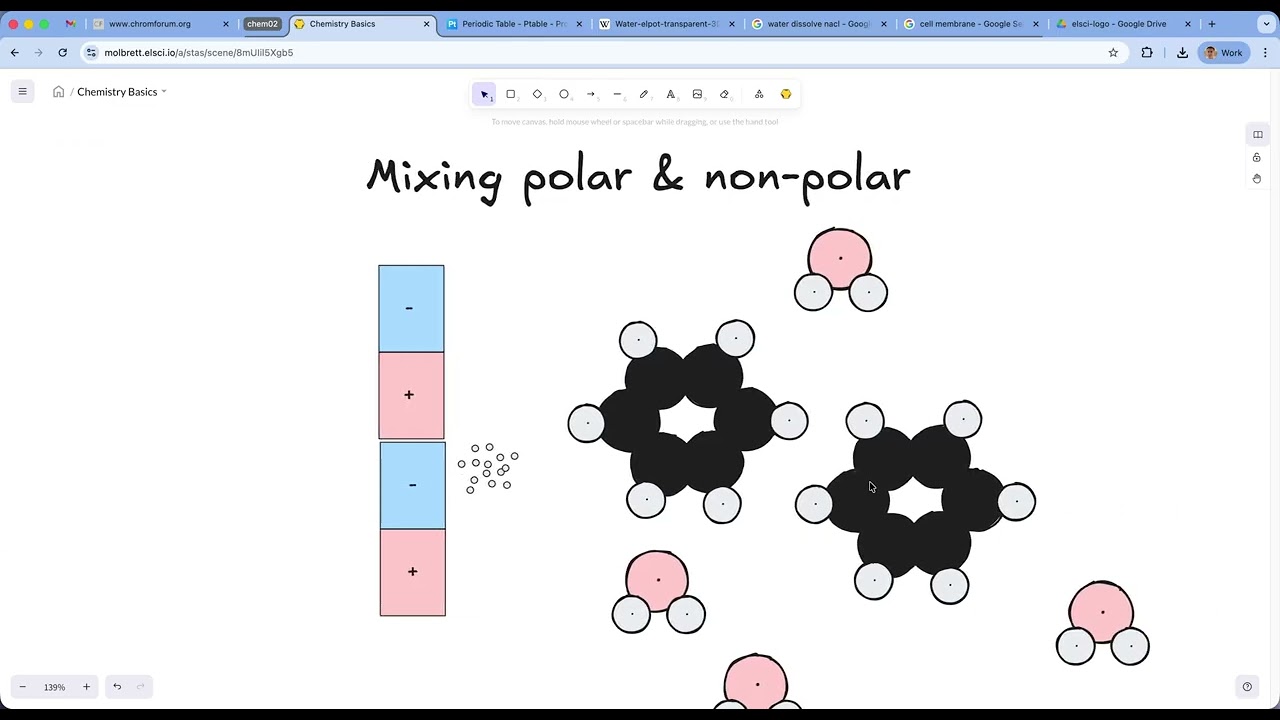
Task: Open the browser downloads icon
Action: pyautogui.click(x=1182, y=53)
